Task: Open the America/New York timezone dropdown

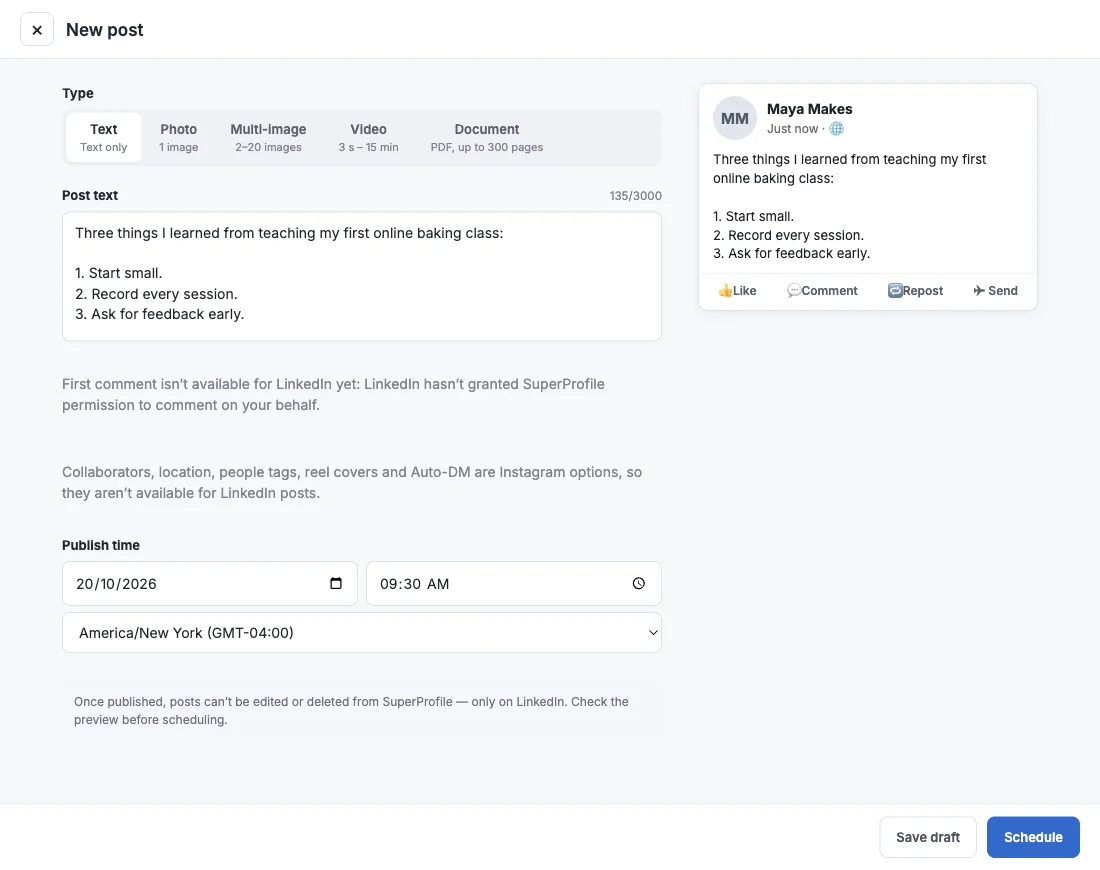Action: click(x=362, y=632)
